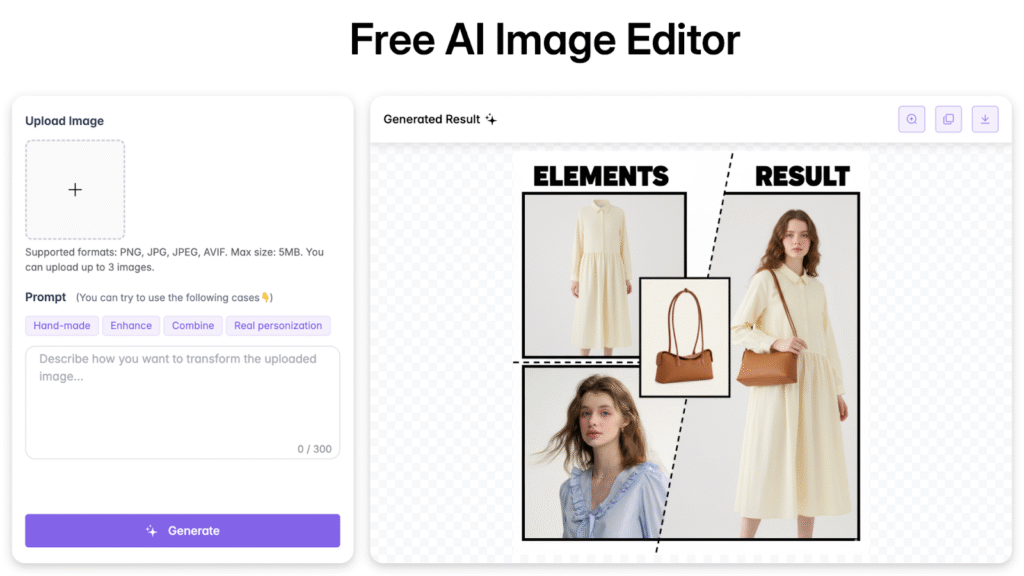This screenshot has height=576, width=1024.
Task: Click the pointing hand emoji near Prompt
Action: click(266, 298)
